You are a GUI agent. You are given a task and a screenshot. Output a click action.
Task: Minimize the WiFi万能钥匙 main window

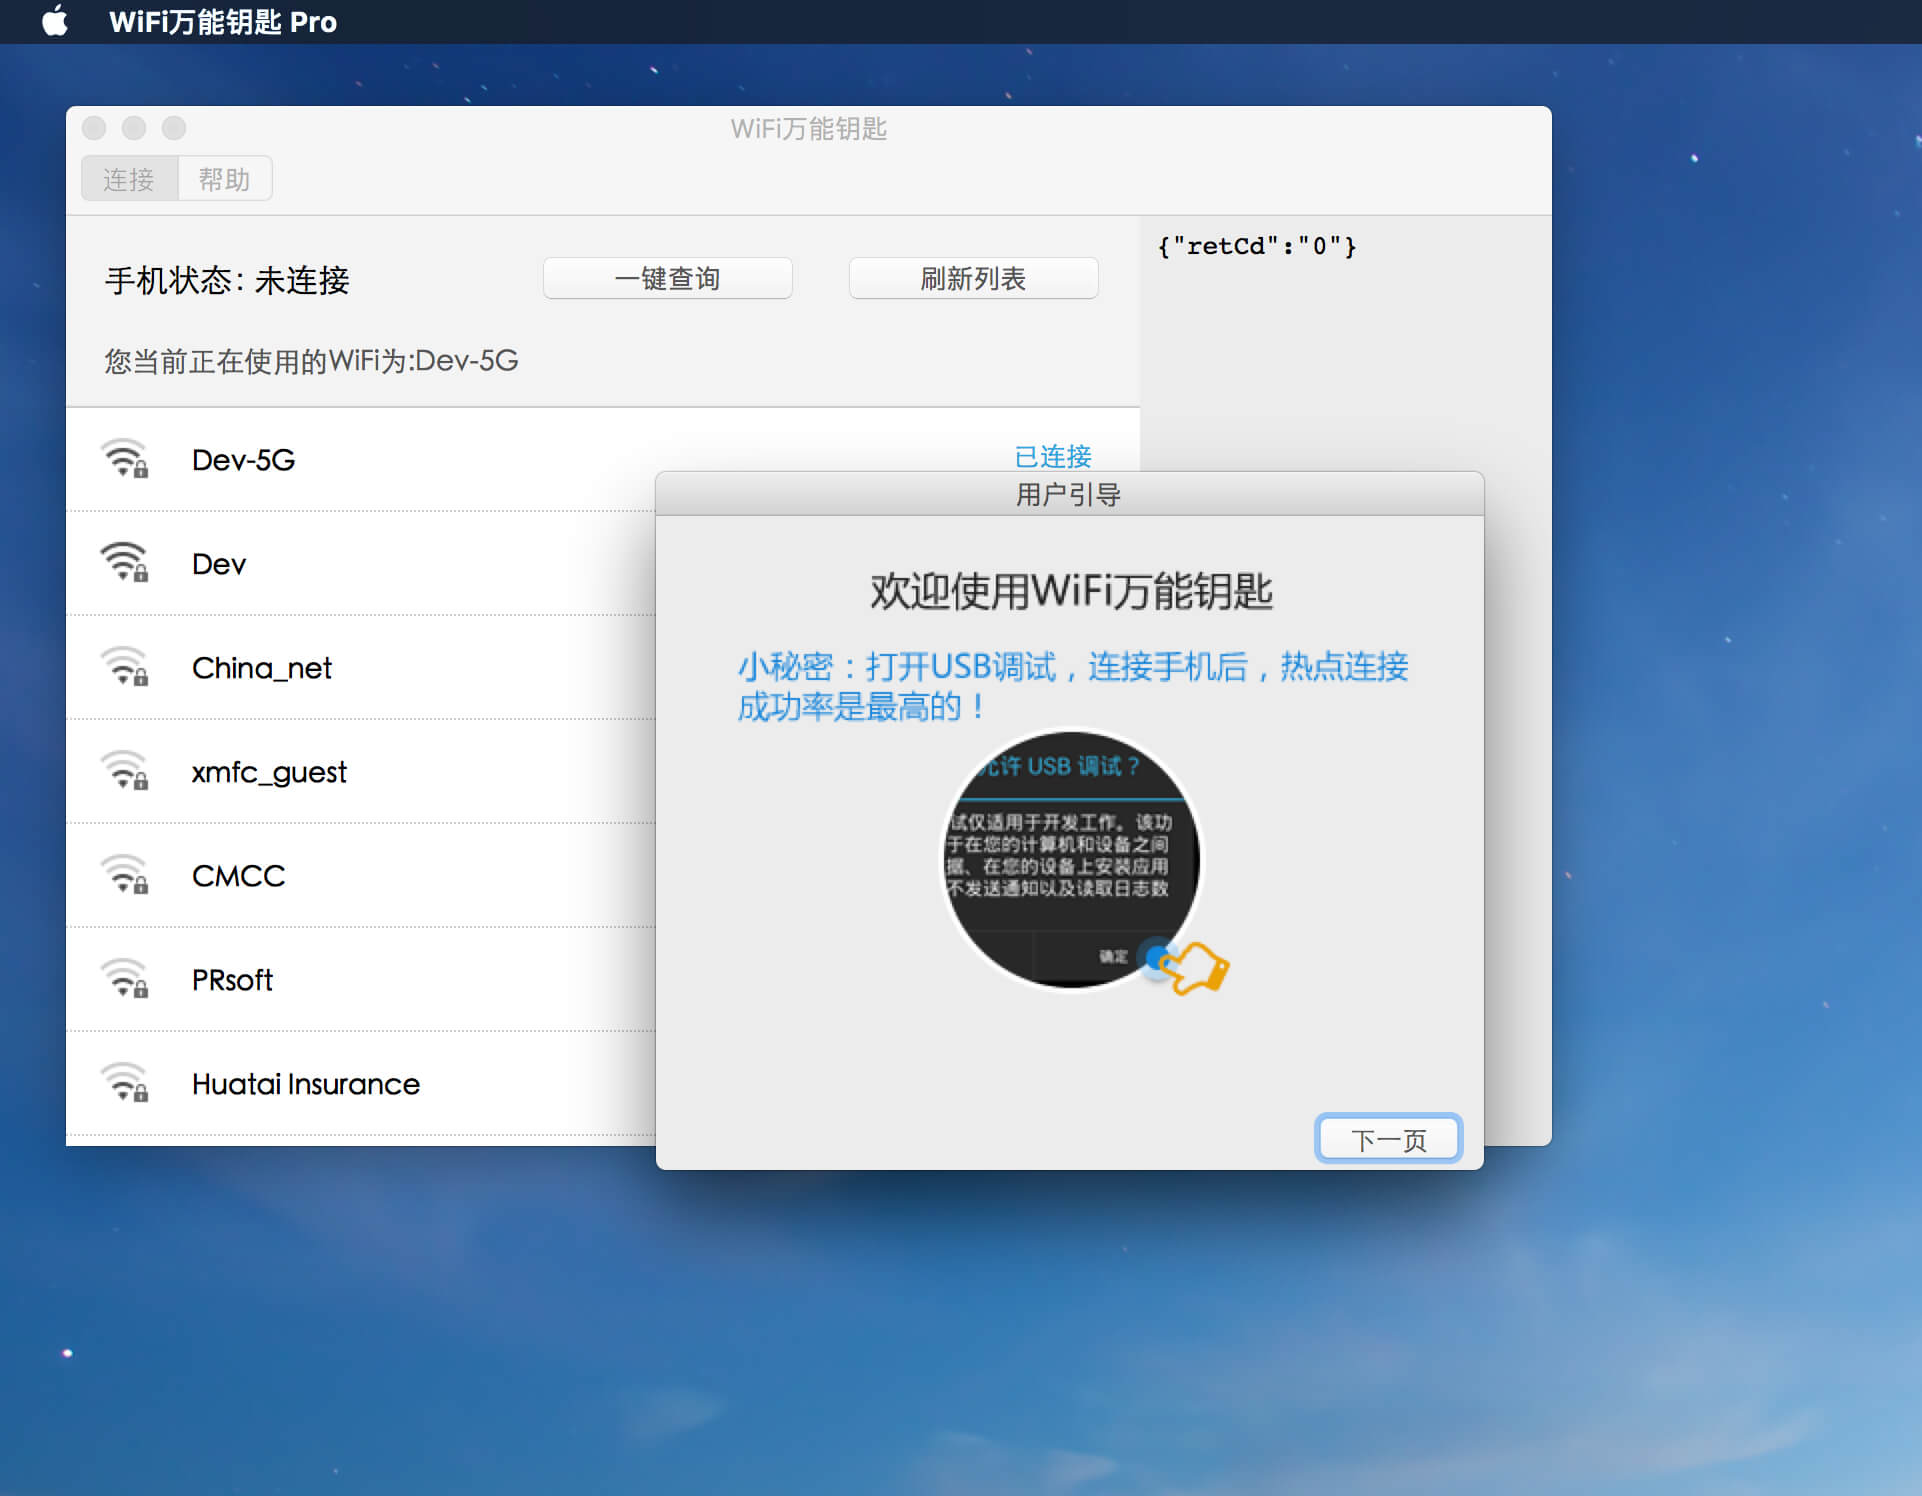coord(134,128)
